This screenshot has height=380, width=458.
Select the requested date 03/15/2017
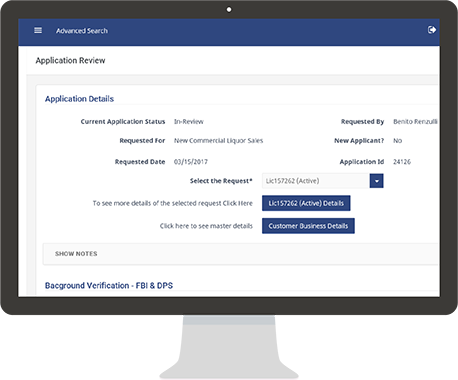tap(191, 162)
